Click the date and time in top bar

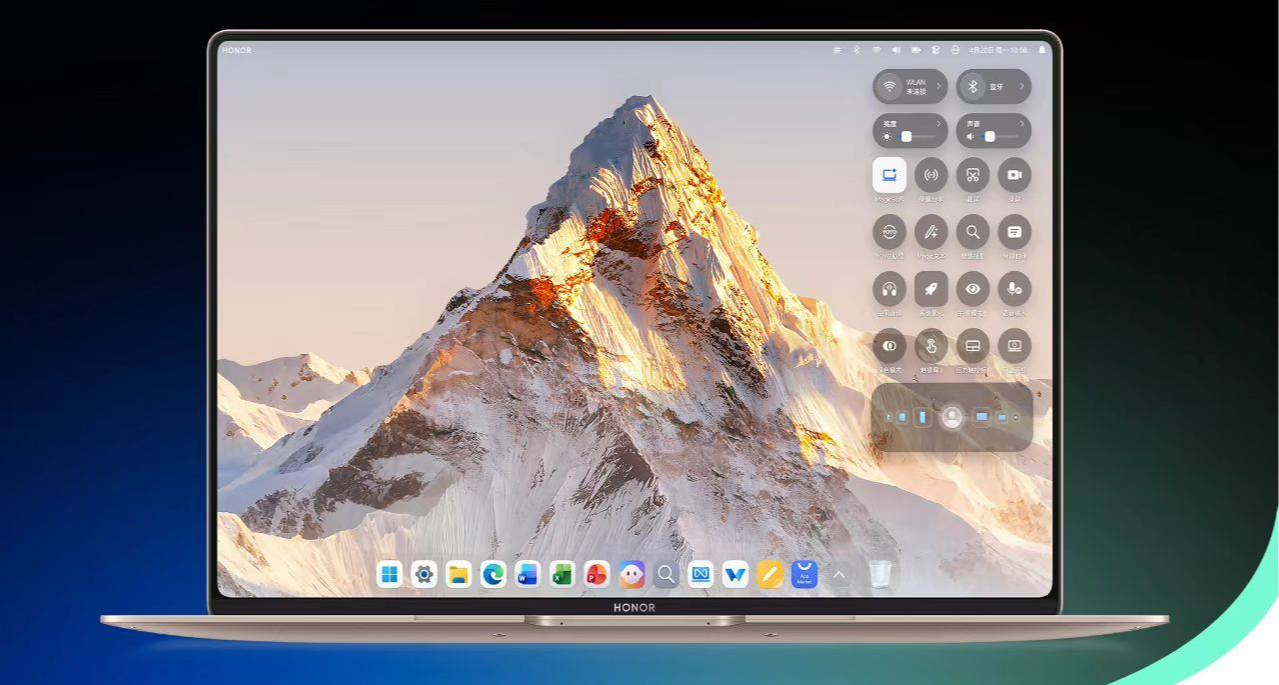tap(998, 50)
